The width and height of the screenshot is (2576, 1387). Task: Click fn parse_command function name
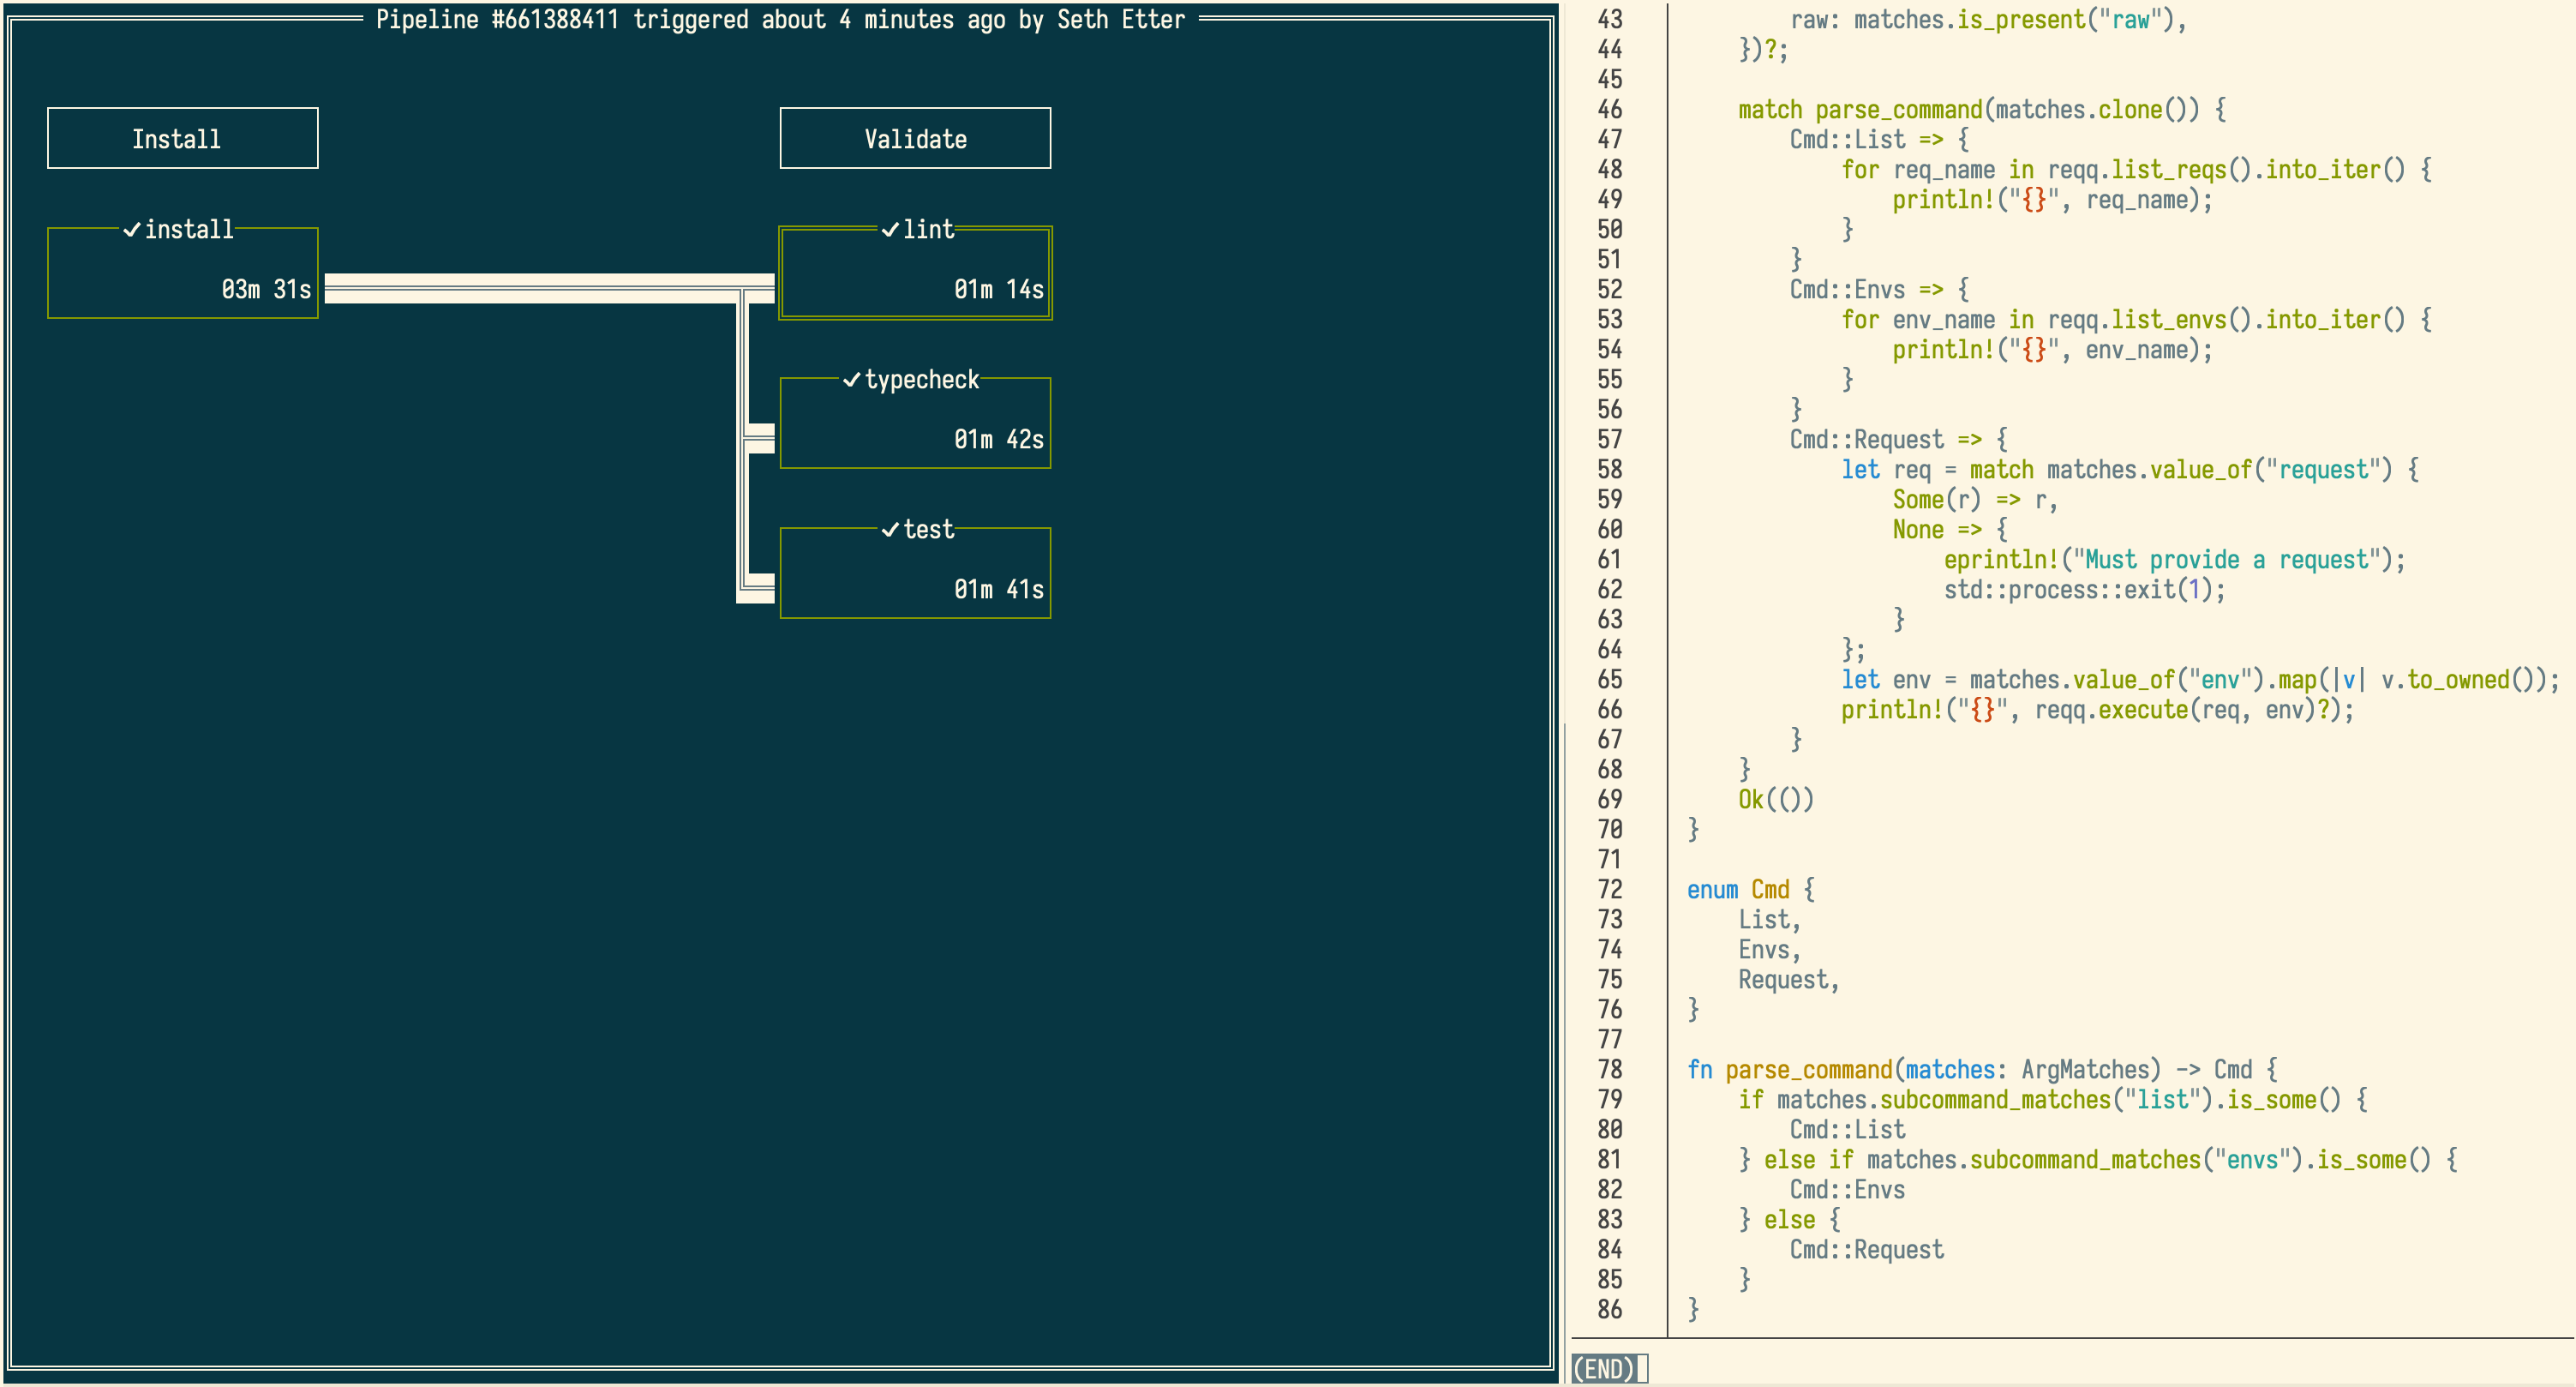(x=1808, y=1070)
